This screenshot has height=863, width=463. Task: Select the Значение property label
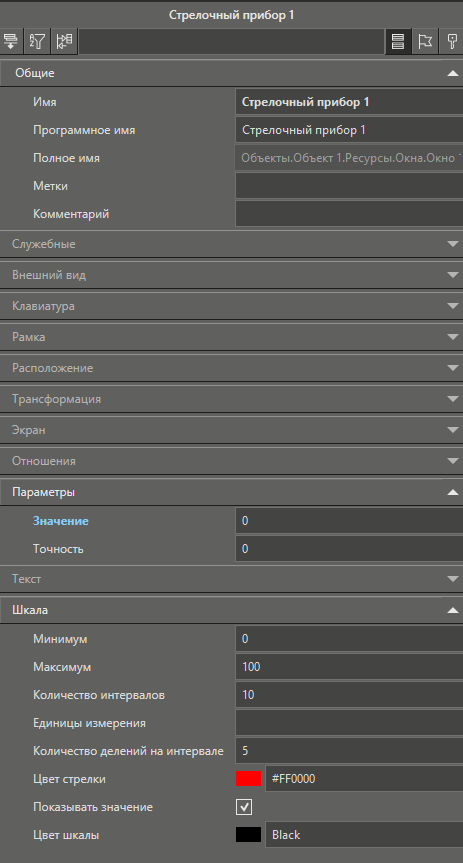[61, 521]
